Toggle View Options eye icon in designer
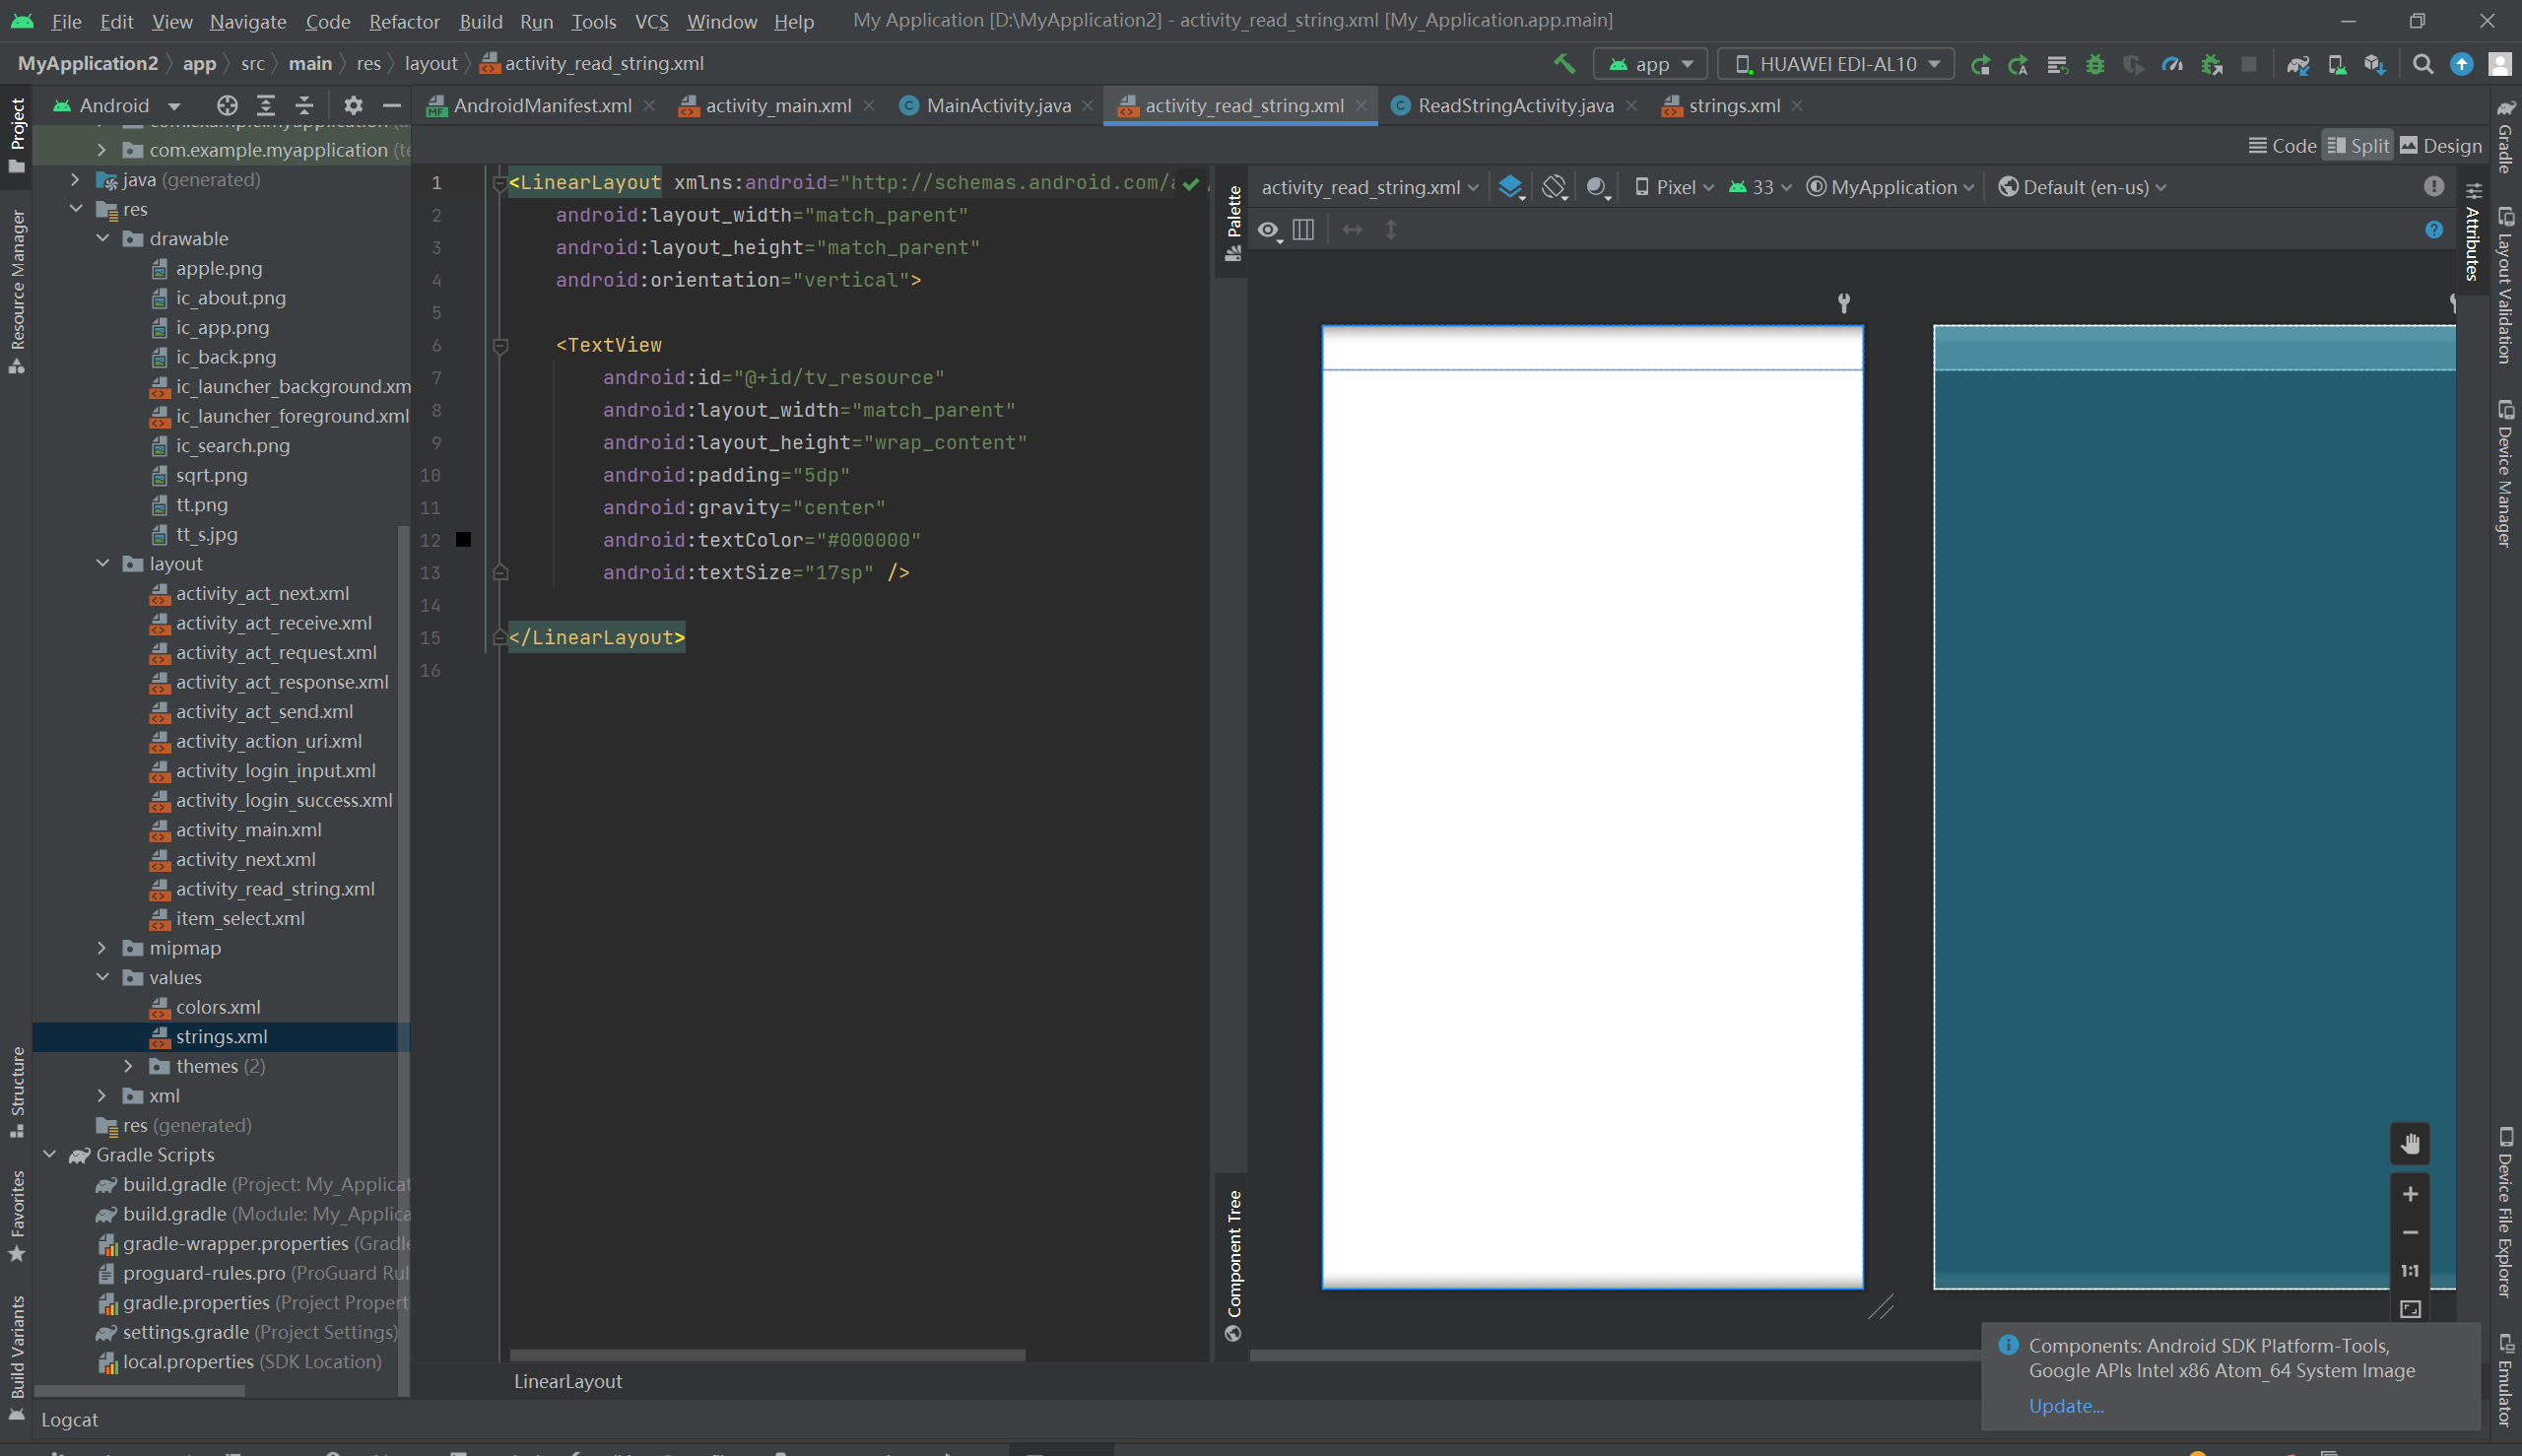Image resolution: width=2522 pixels, height=1456 pixels. (x=1268, y=230)
